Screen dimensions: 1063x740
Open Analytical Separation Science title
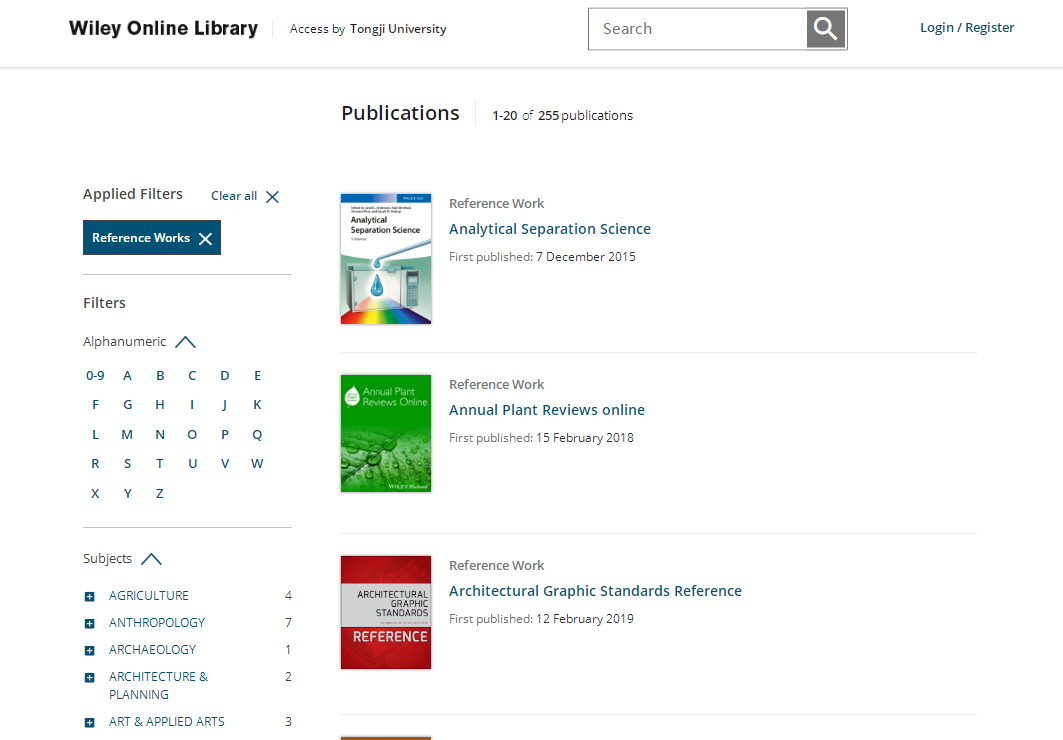coord(550,229)
